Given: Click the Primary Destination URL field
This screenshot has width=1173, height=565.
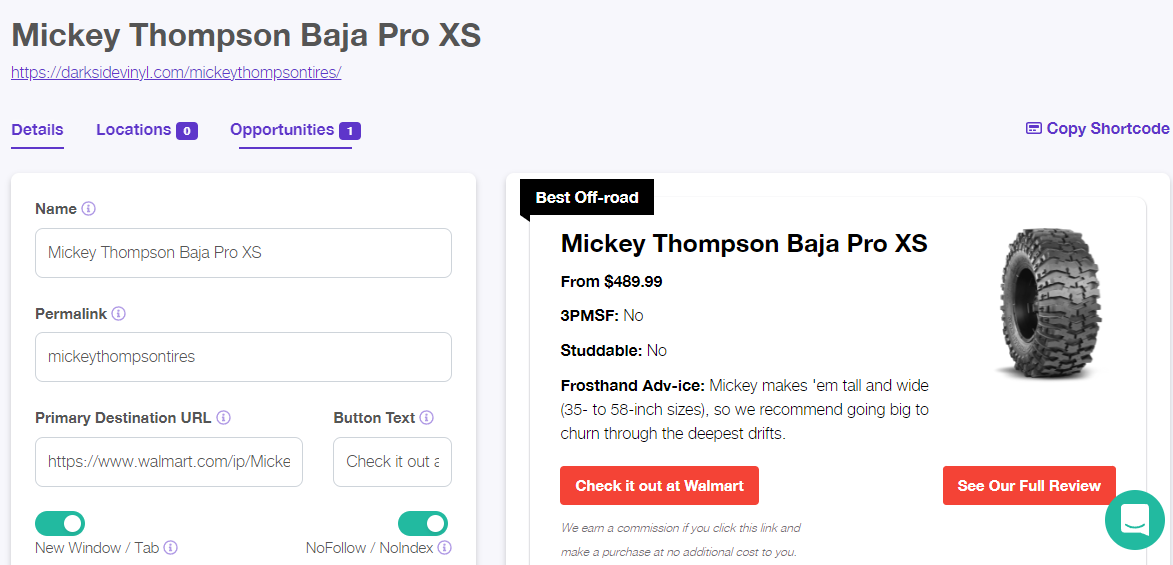Looking at the screenshot, I should (x=169, y=462).
